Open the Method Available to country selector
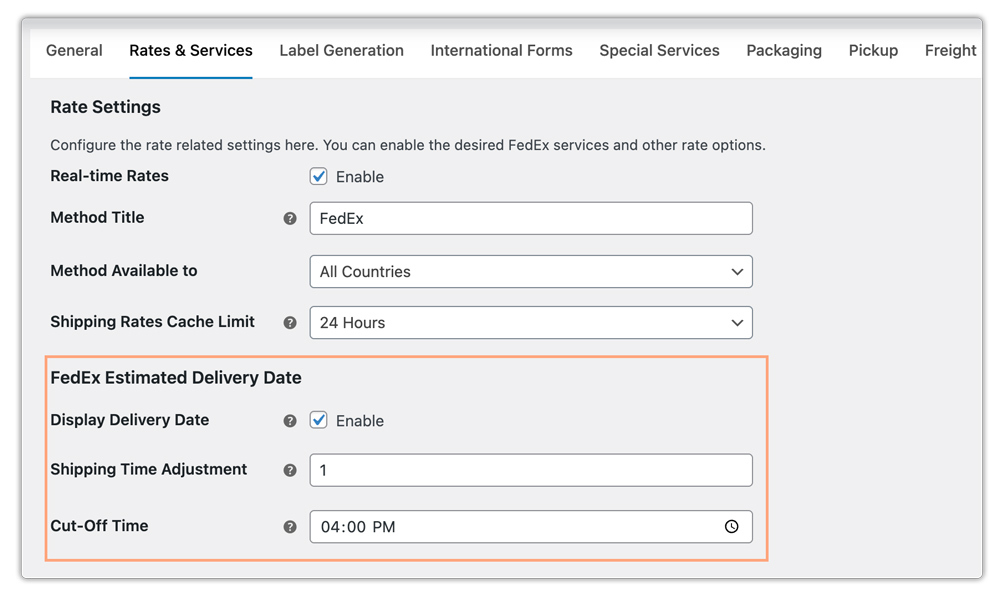 [x=530, y=271]
